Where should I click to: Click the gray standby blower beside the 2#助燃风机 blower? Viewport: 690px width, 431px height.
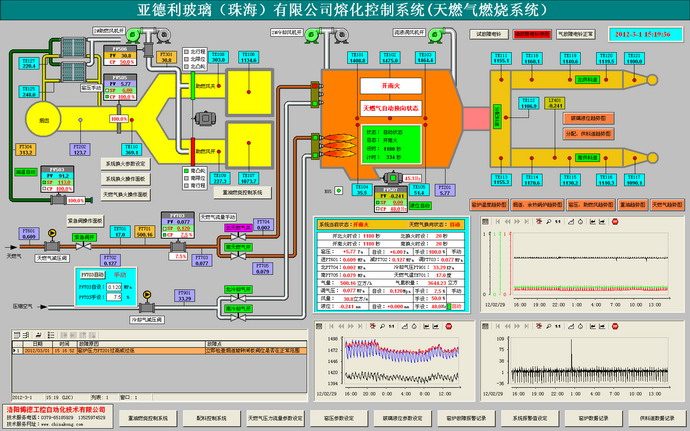pos(163,35)
